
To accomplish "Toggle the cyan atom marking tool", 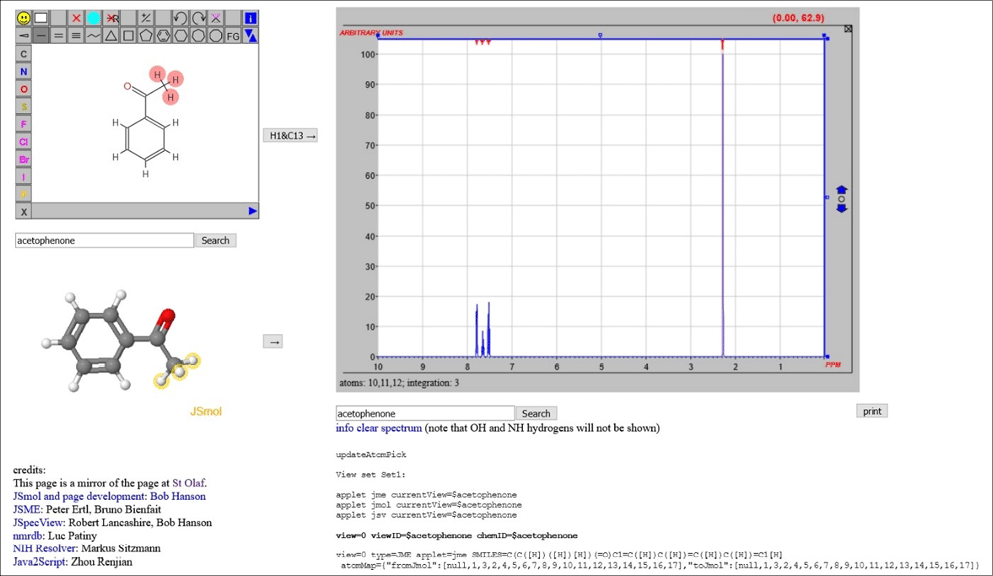I will [x=93, y=18].
